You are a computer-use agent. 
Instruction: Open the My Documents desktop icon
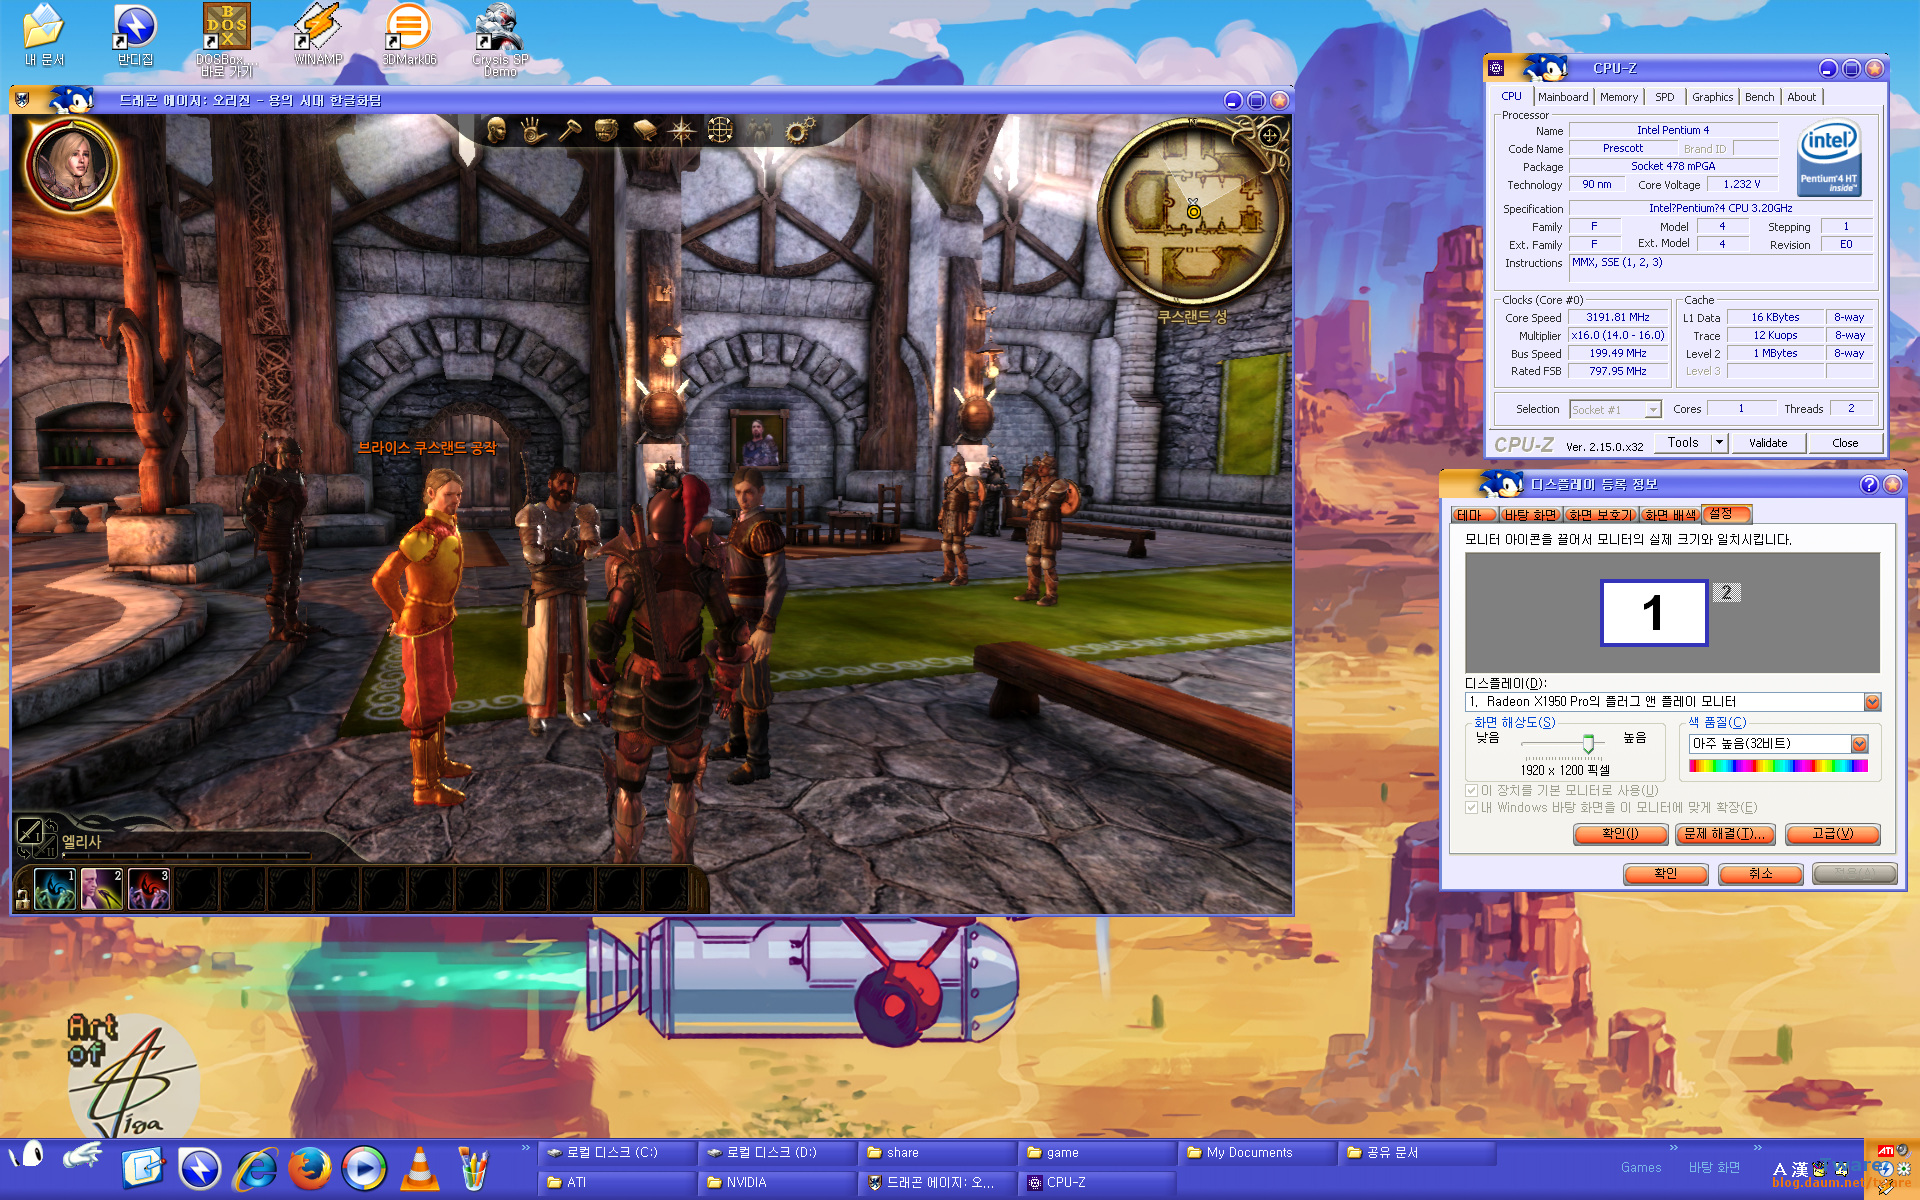(x=44, y=35)
